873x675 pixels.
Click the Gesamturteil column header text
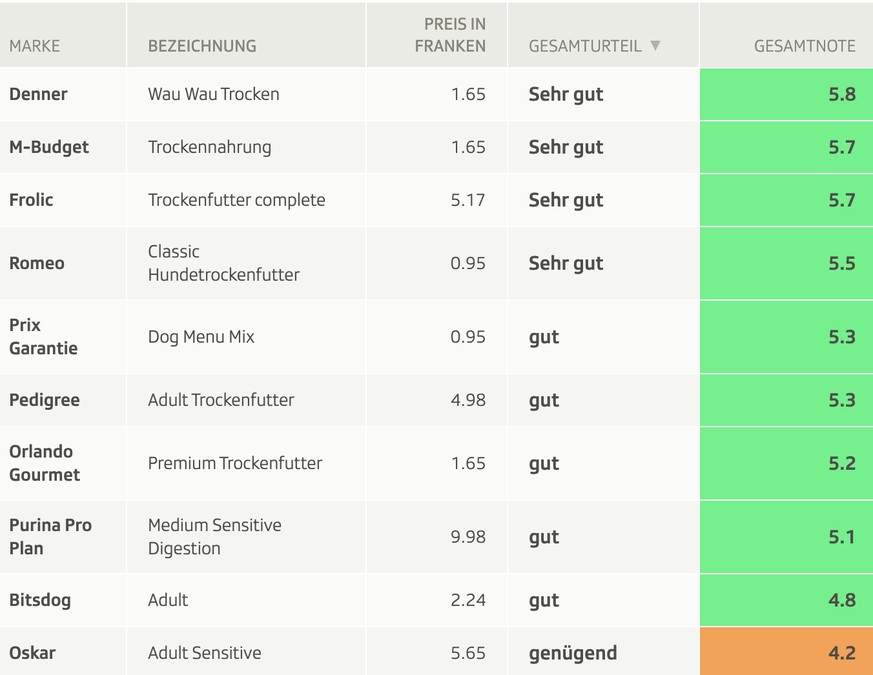pyautogui.click(x=585, y=46)
